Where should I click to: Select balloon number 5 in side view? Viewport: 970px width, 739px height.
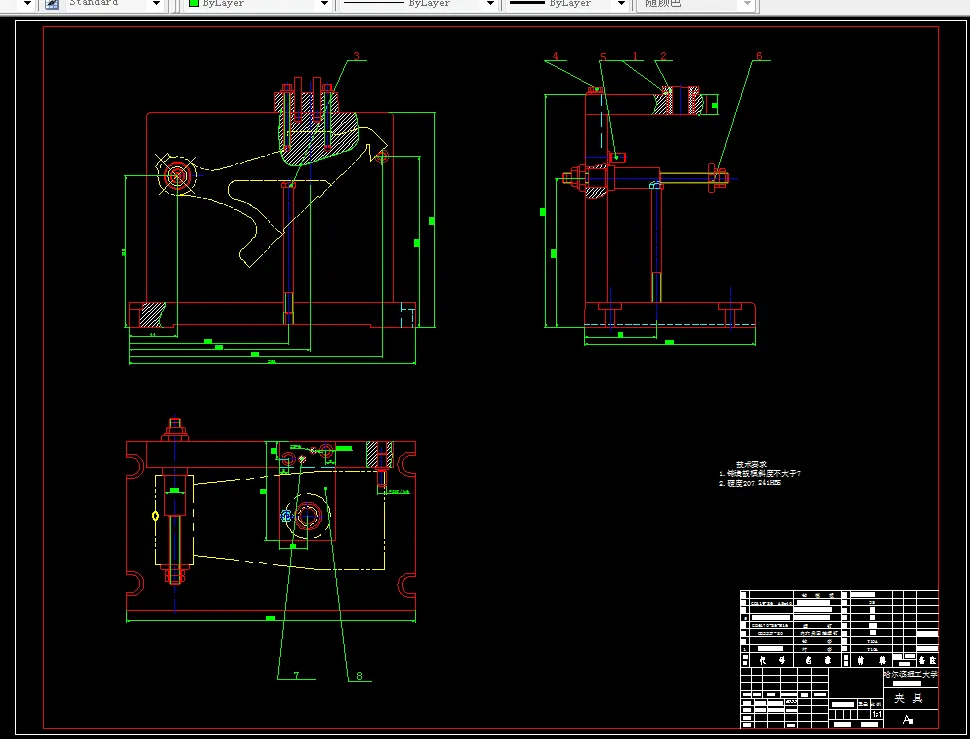603,57
